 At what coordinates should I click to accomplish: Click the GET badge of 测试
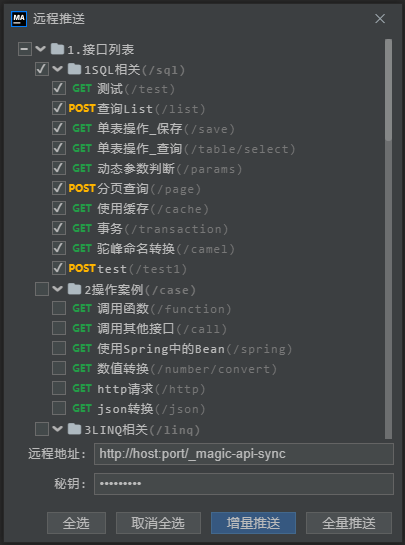click(x=82, y=89)
